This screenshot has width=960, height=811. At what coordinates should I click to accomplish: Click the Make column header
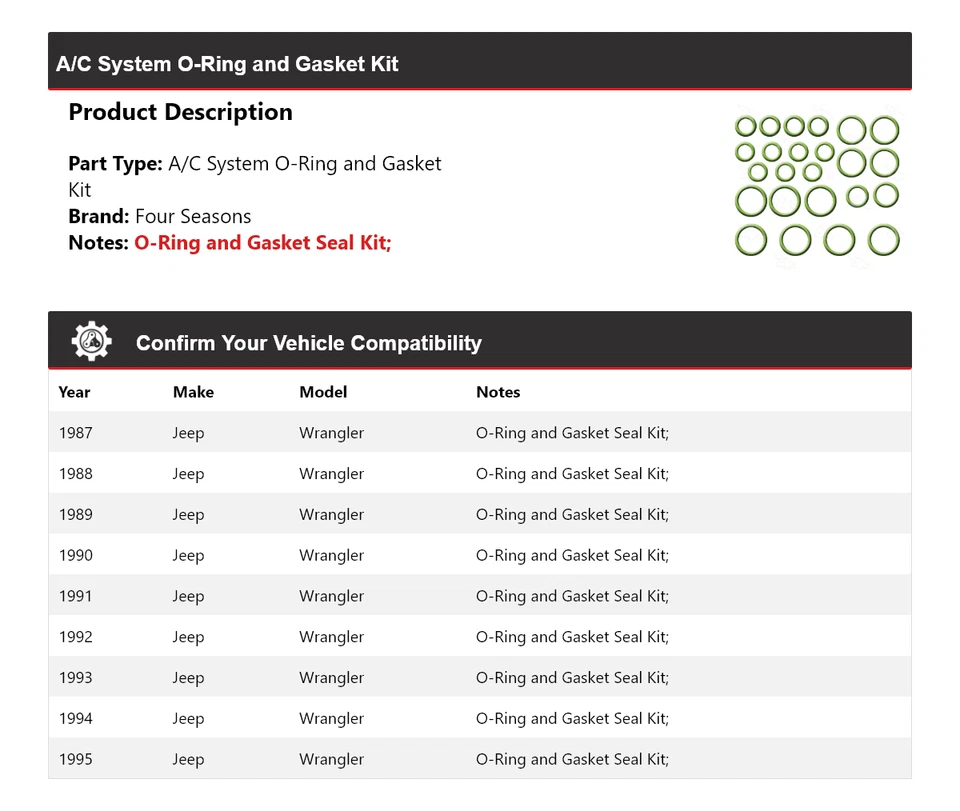pyautogui.click(x=193, y=392)
